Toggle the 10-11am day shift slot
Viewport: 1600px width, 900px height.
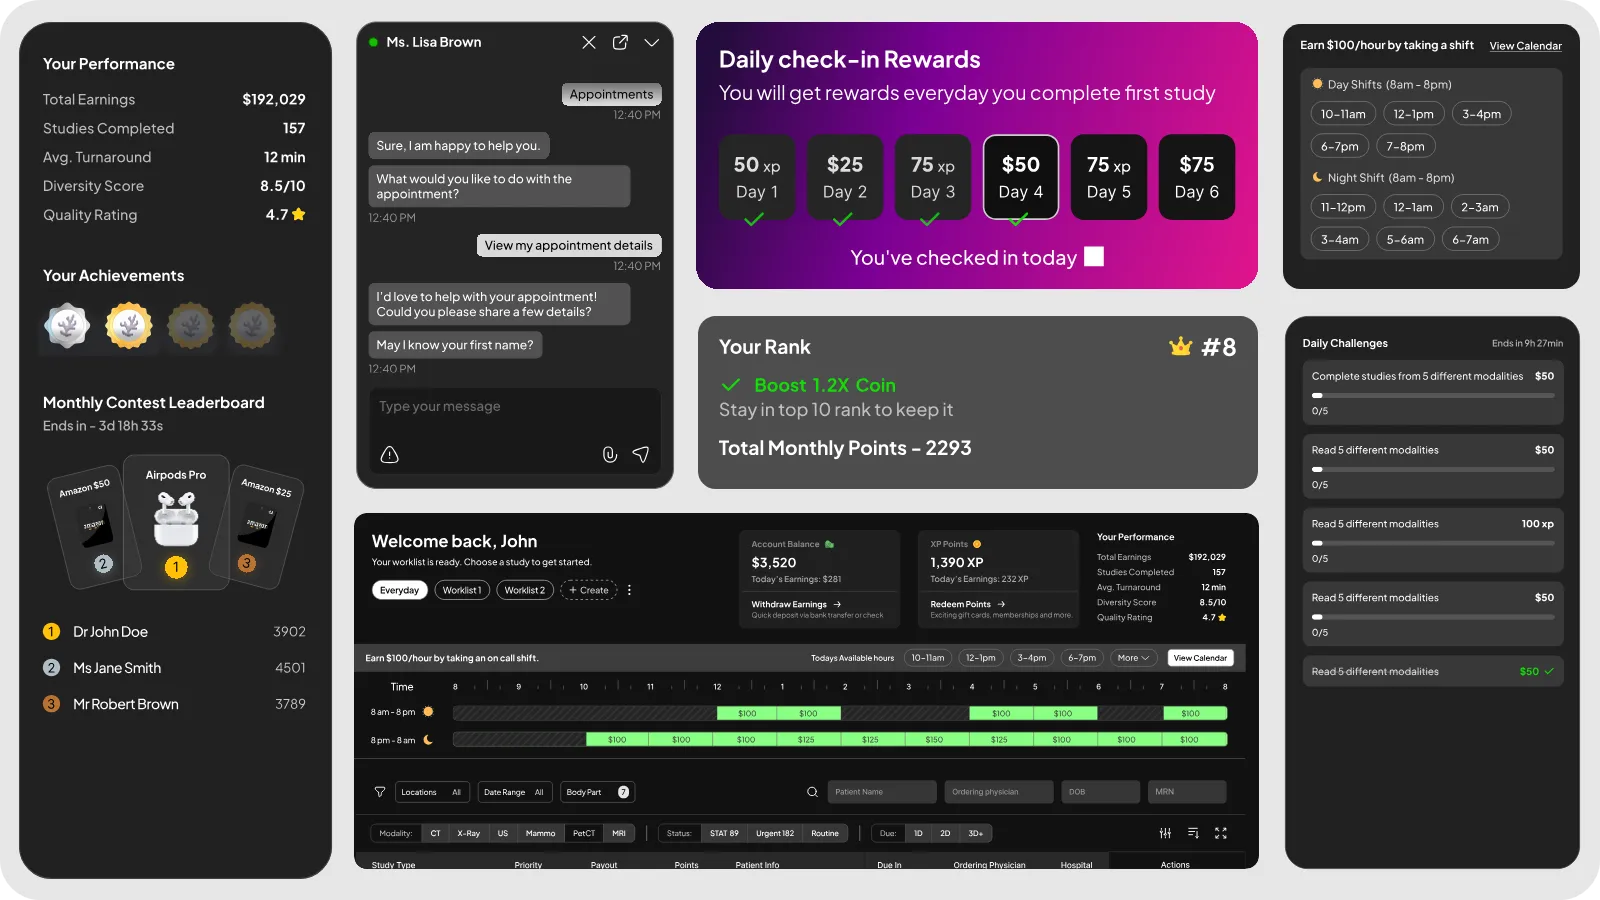[x=1343, y=114]
